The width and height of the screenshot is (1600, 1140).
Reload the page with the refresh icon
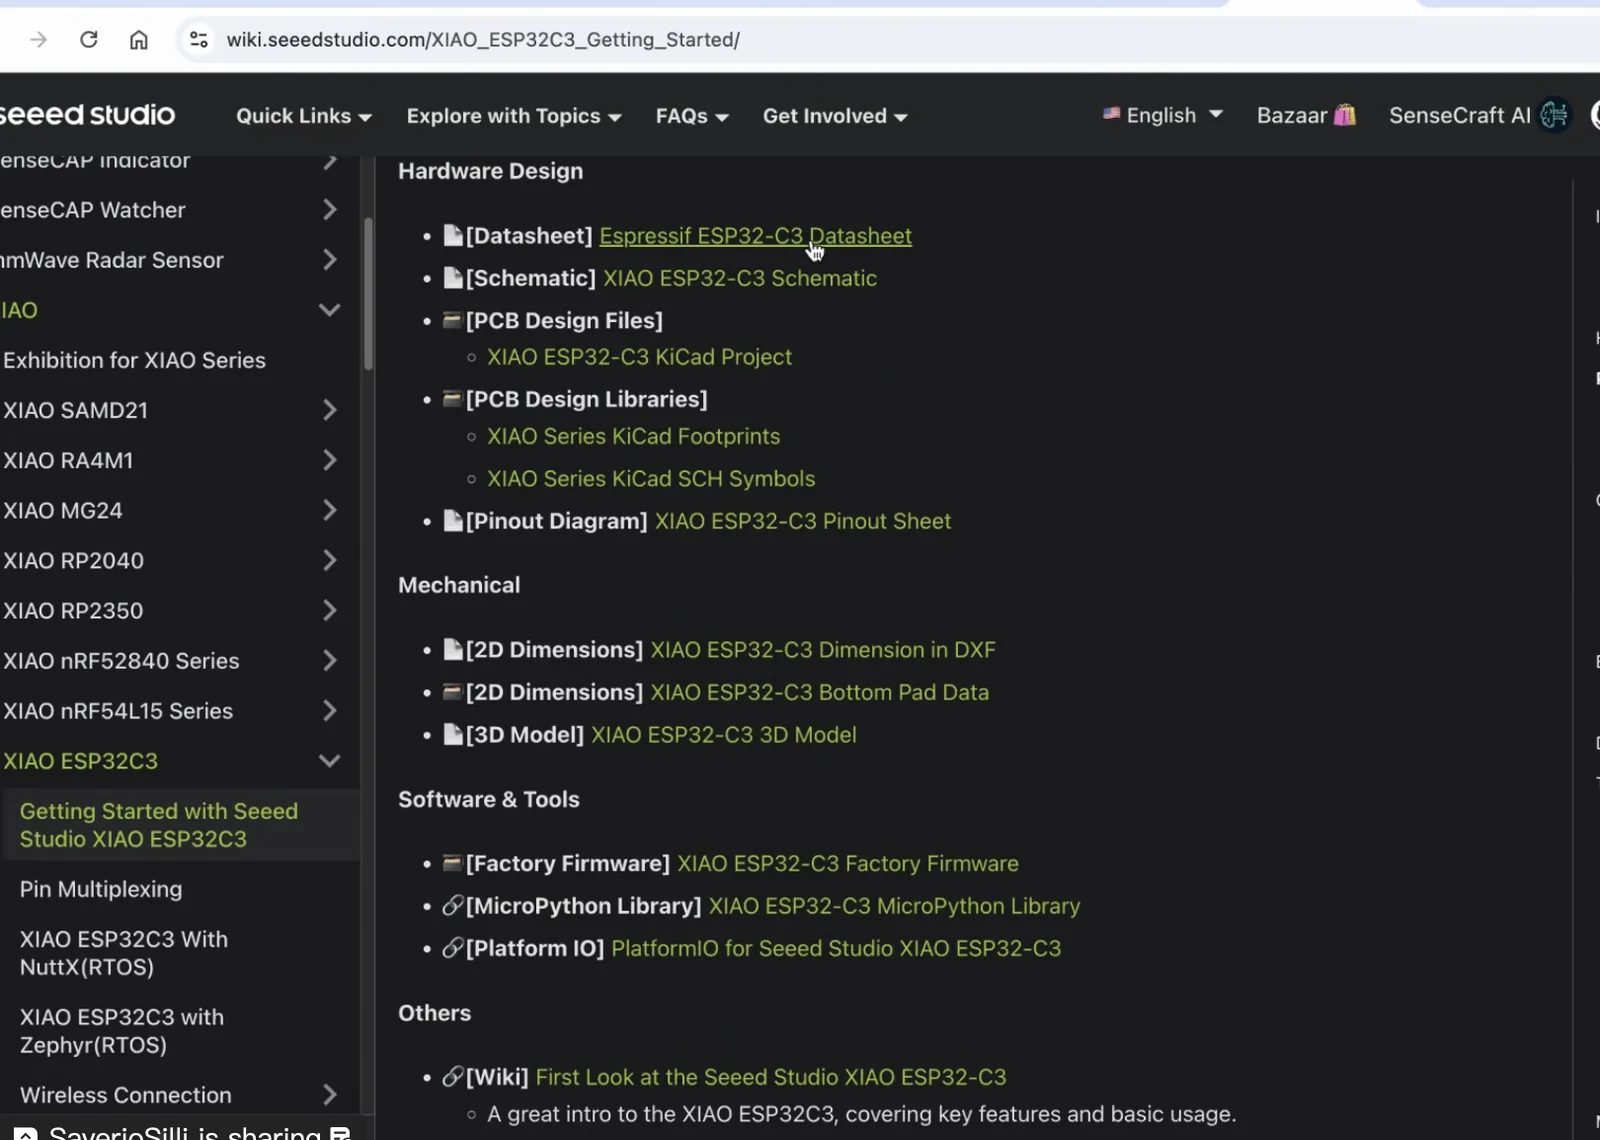(x=89, y=40)
